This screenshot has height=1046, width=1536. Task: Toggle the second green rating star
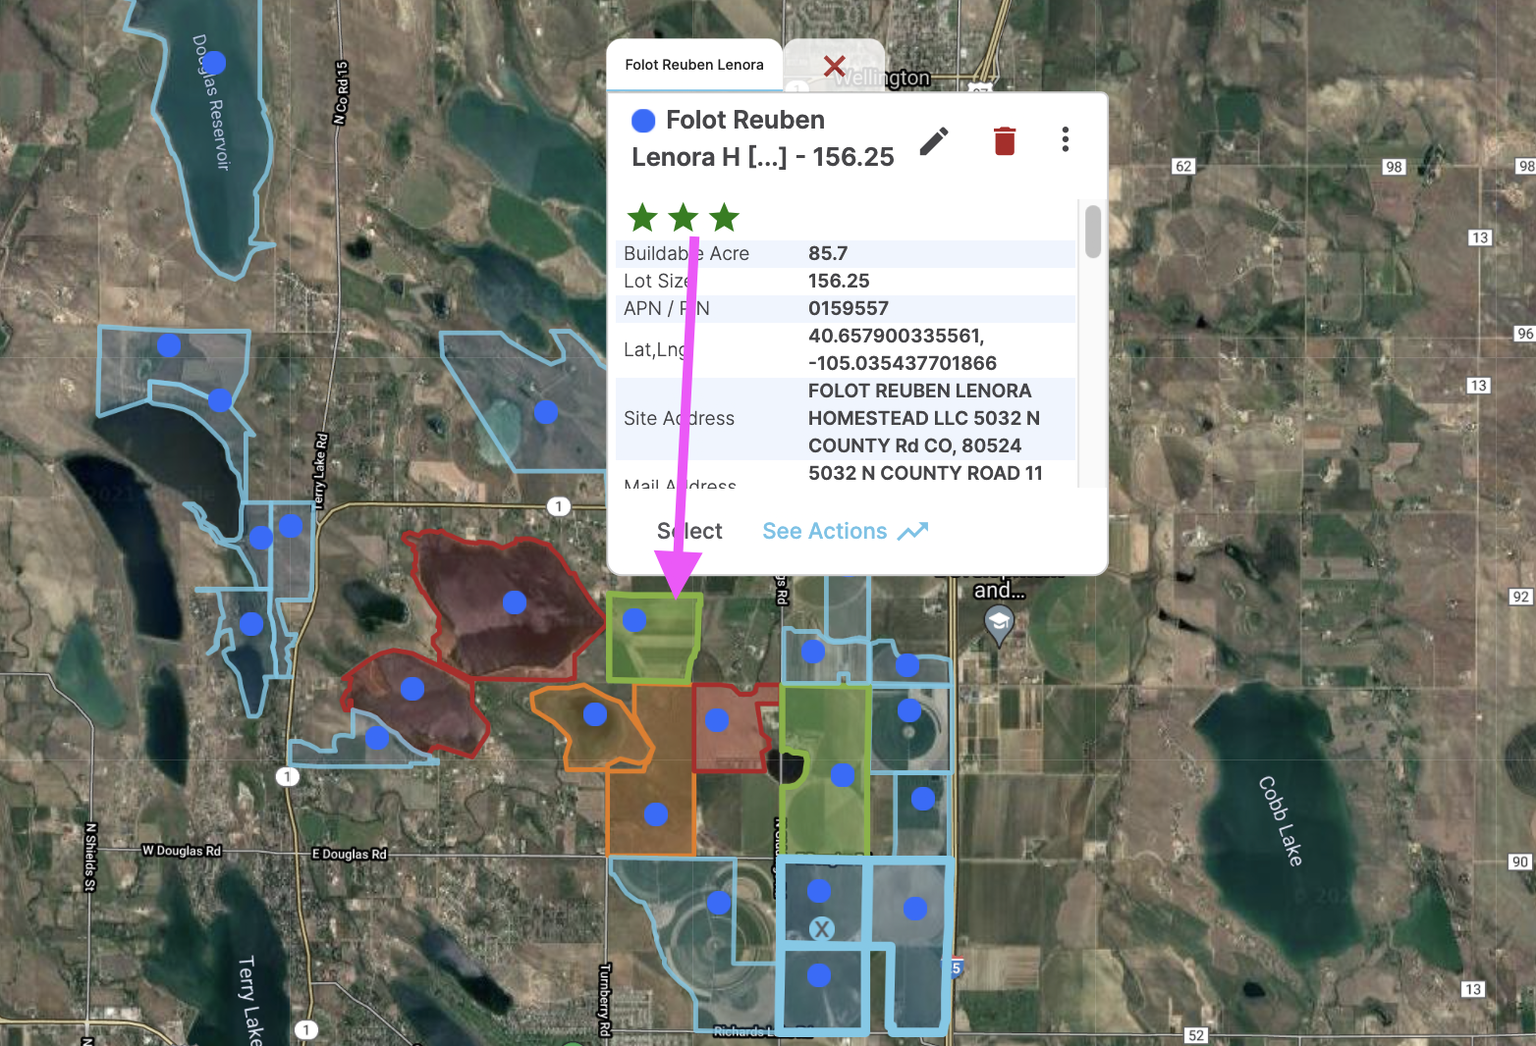pos(683,216)
